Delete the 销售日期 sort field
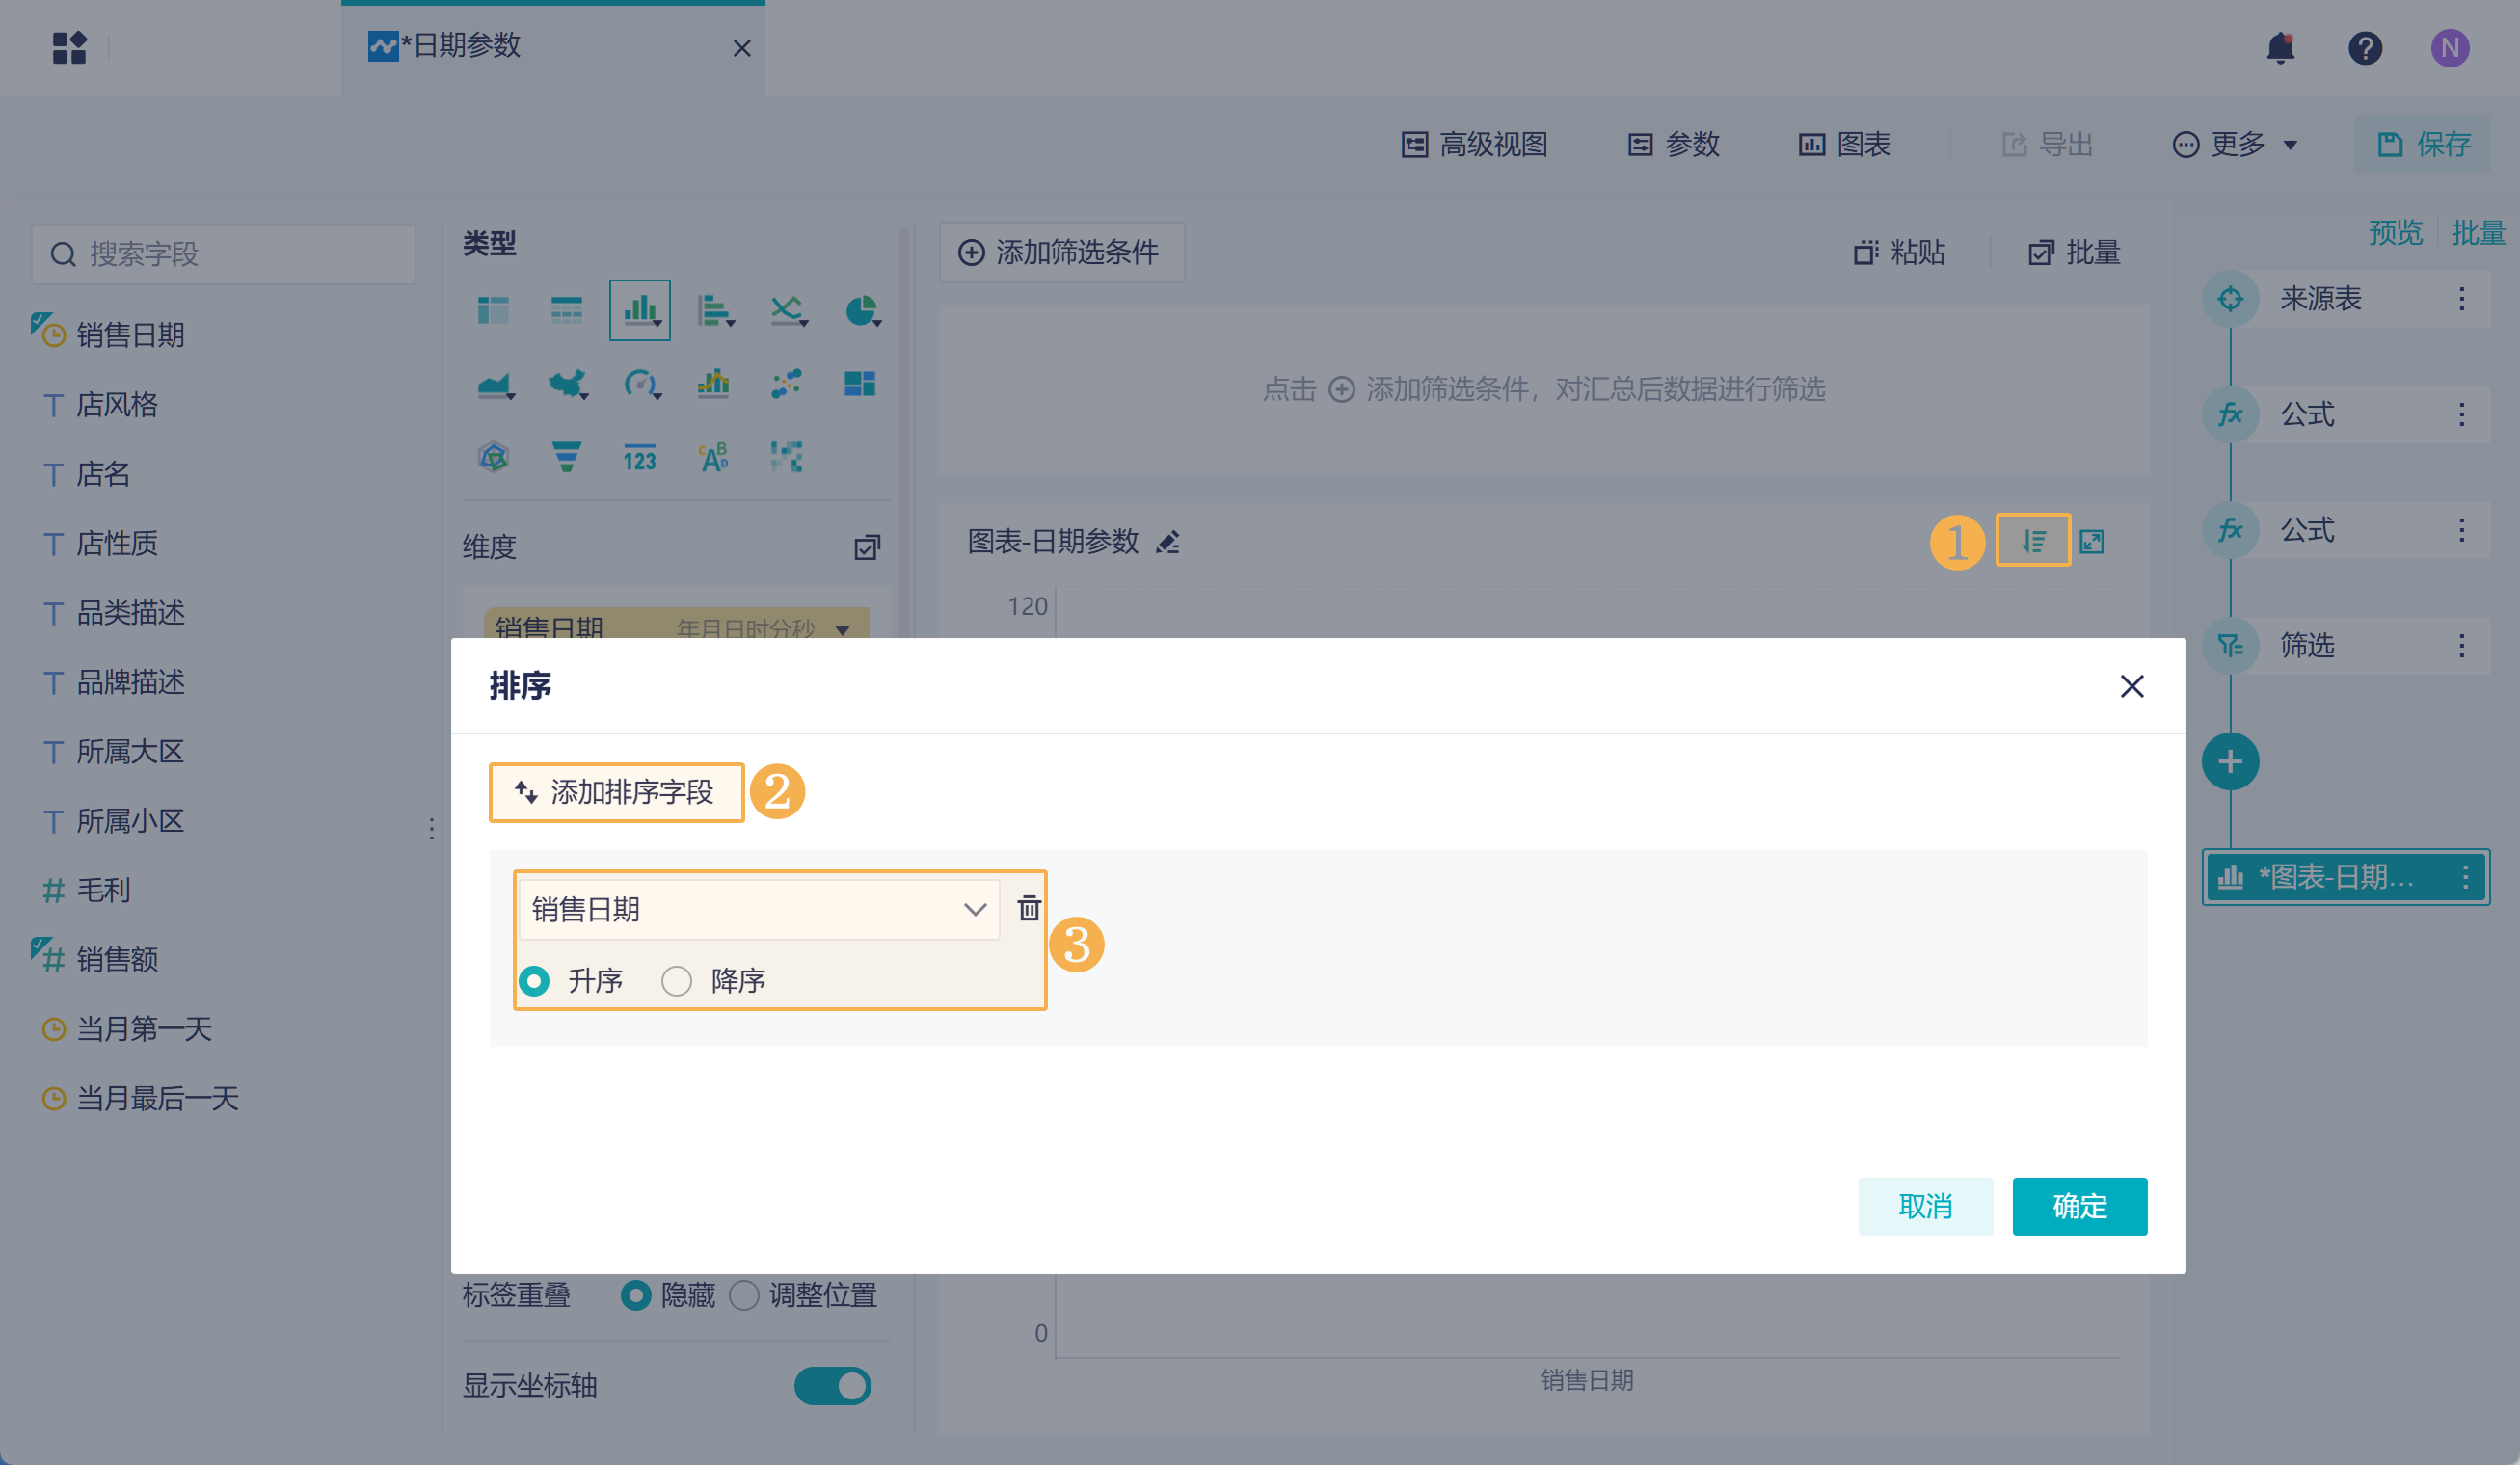This screenshot has width=2520, height=1465. click(1029, 908)
